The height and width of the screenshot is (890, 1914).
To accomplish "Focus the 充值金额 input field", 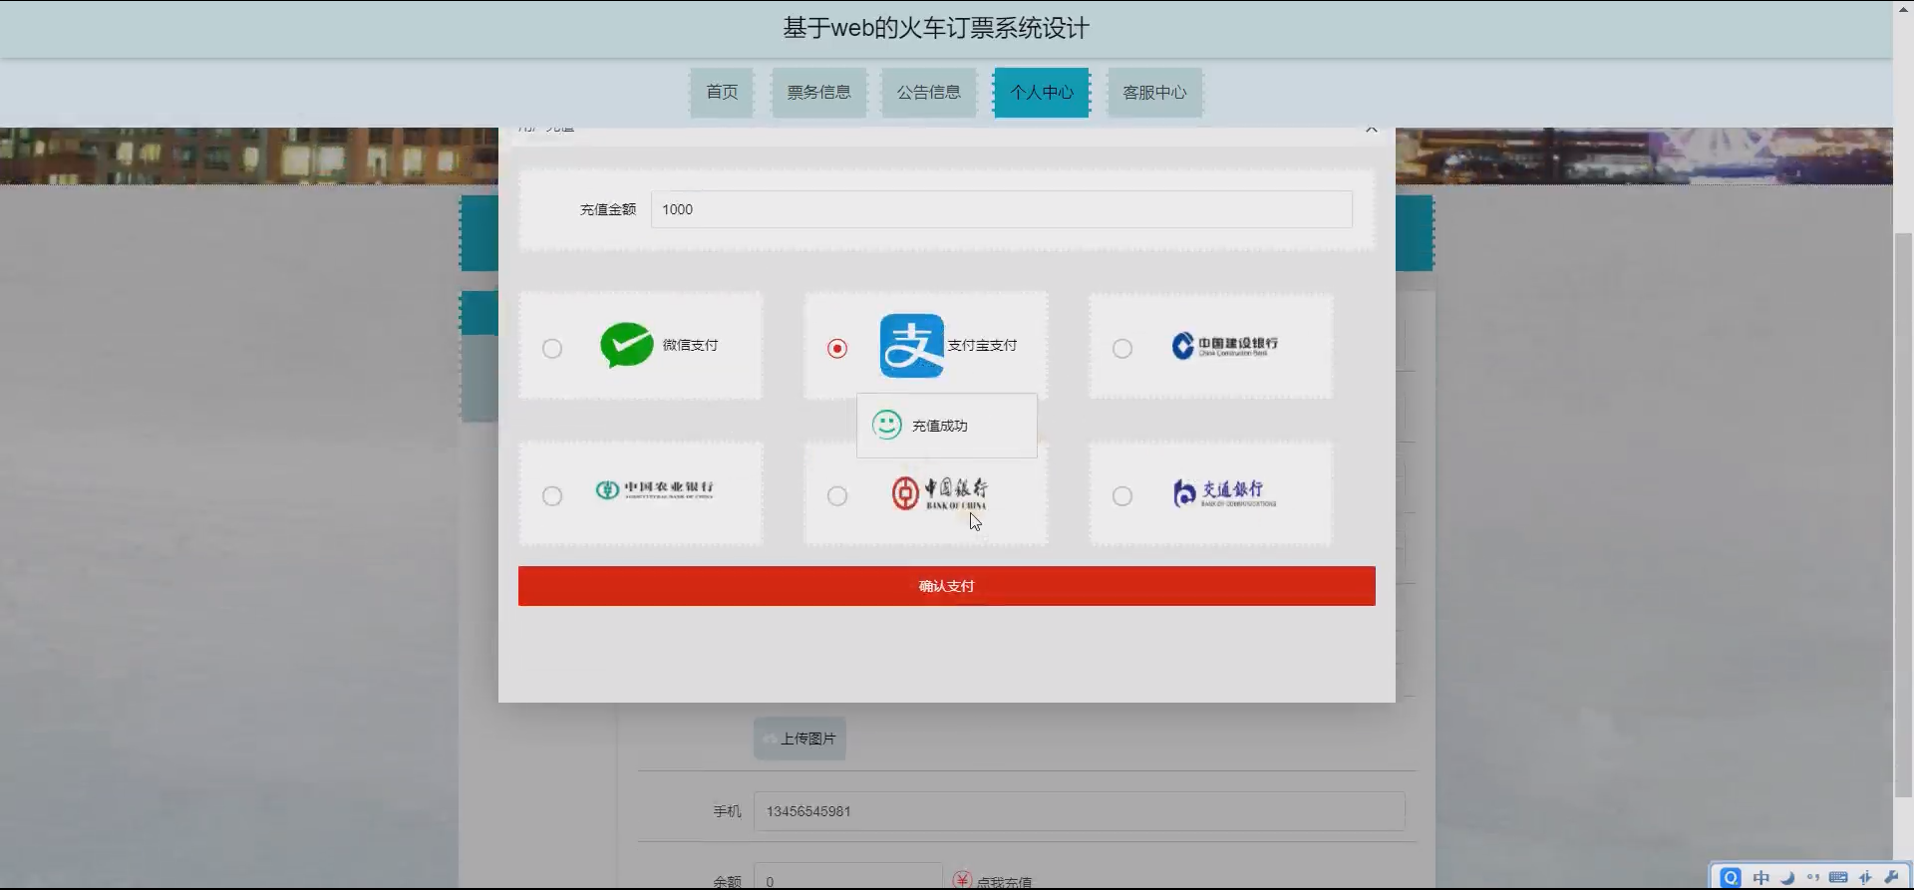I will click(1001, 209).
